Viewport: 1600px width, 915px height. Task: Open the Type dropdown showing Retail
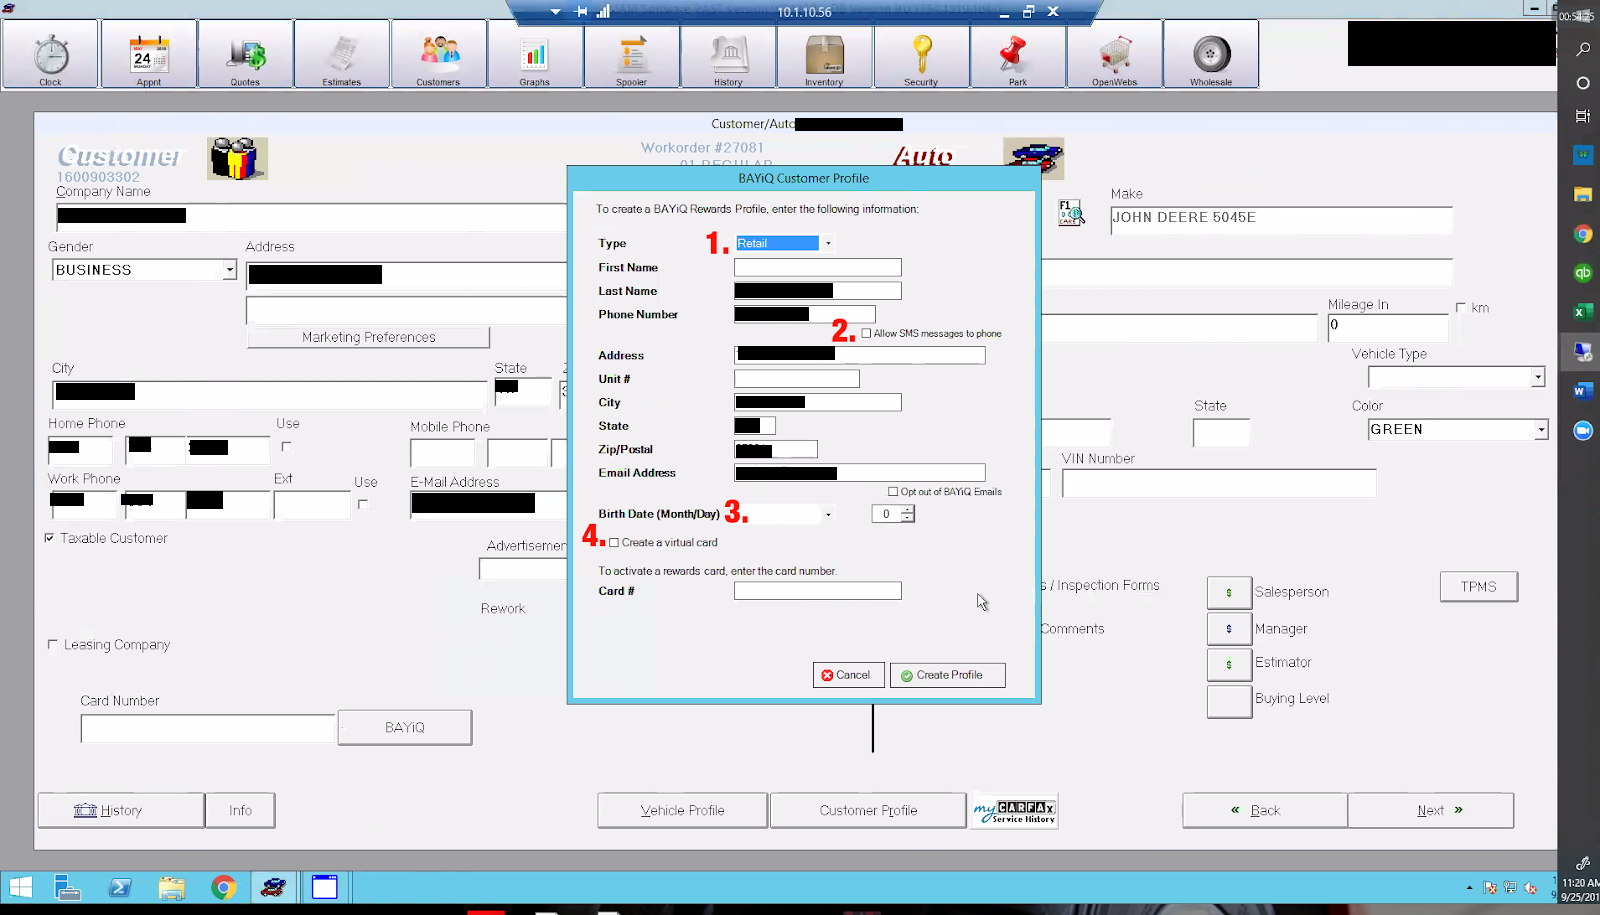coord(828,243)
